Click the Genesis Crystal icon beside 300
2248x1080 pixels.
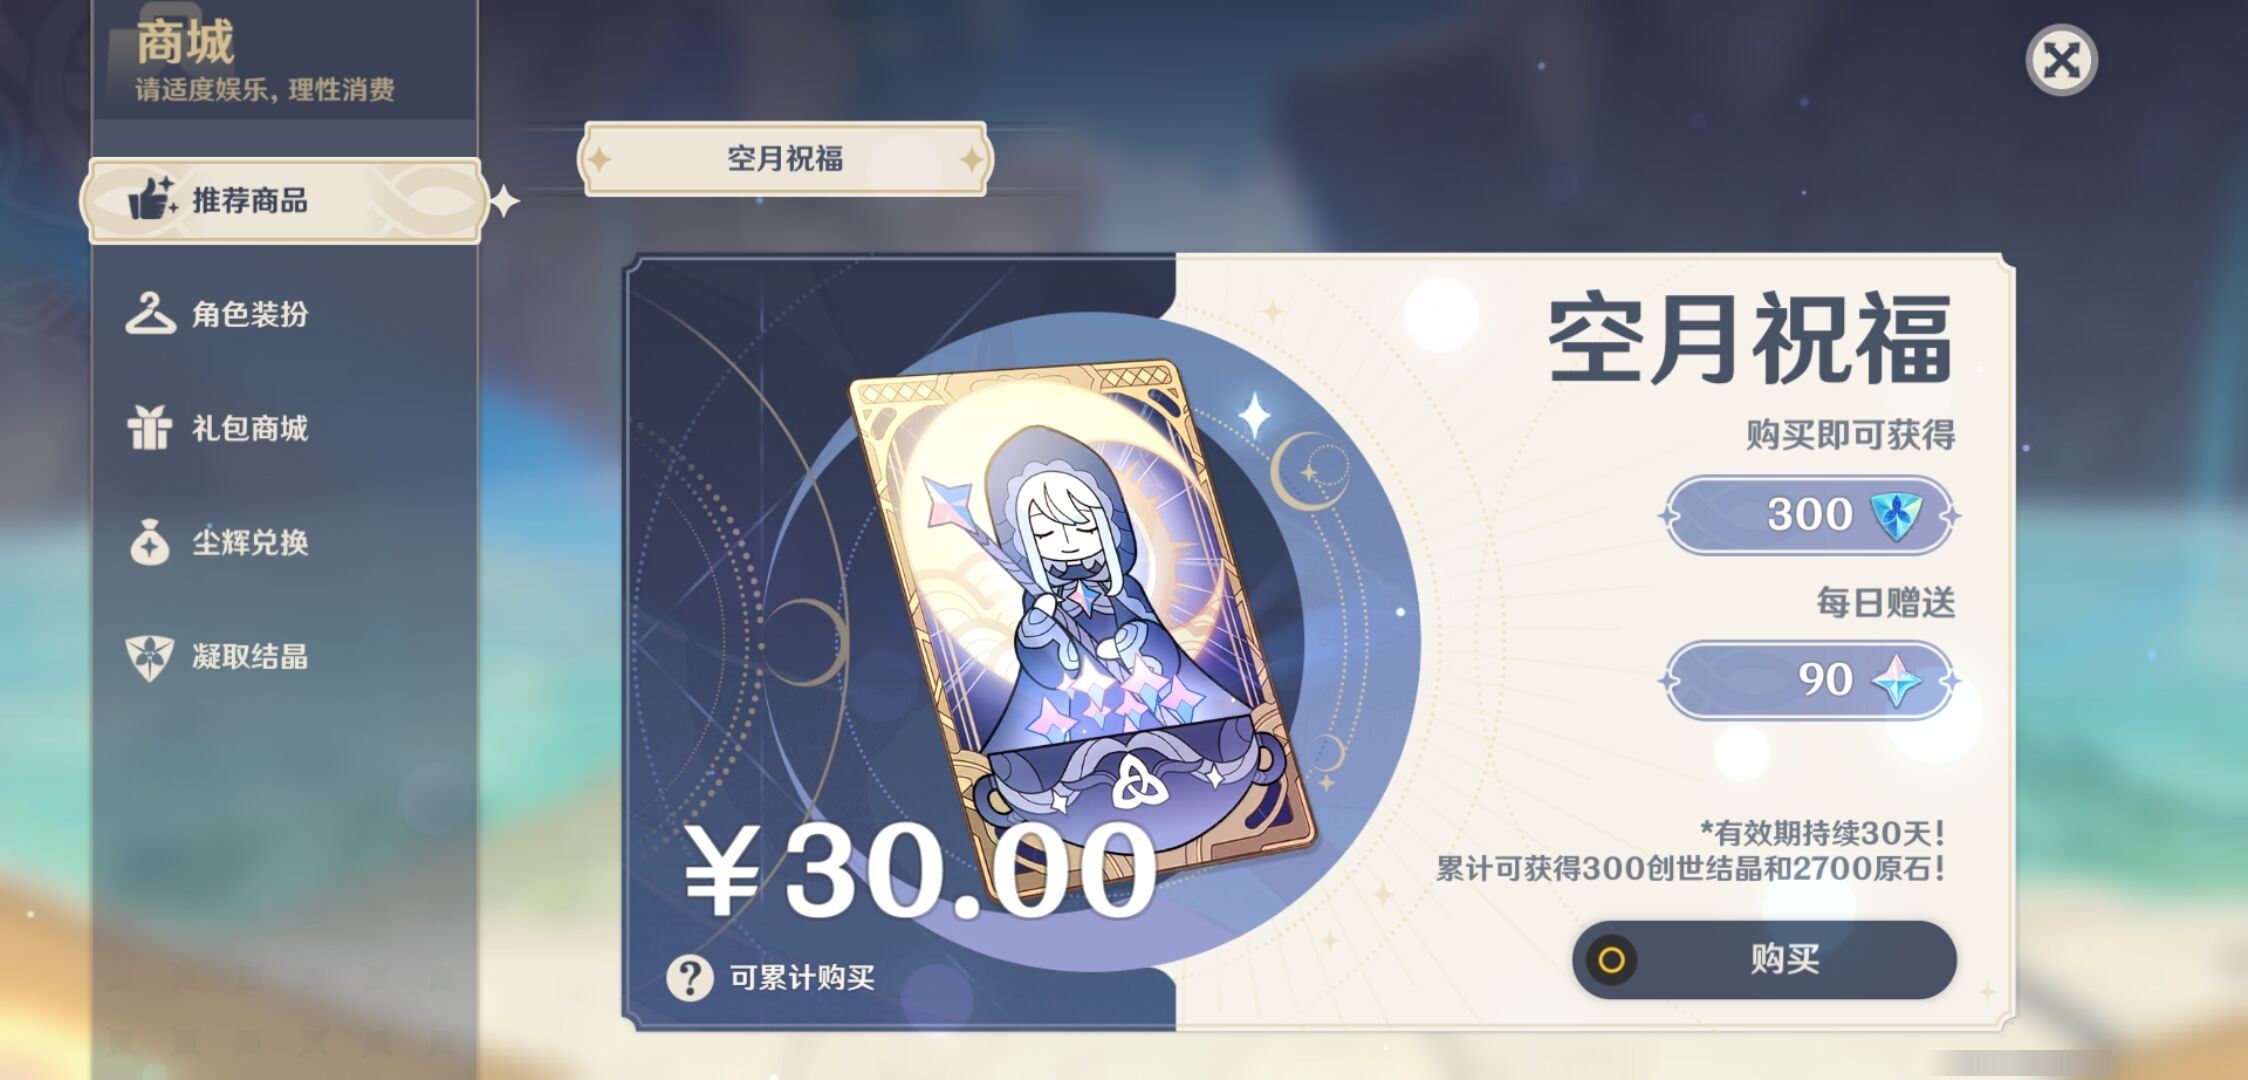(x=1896, y=516)
